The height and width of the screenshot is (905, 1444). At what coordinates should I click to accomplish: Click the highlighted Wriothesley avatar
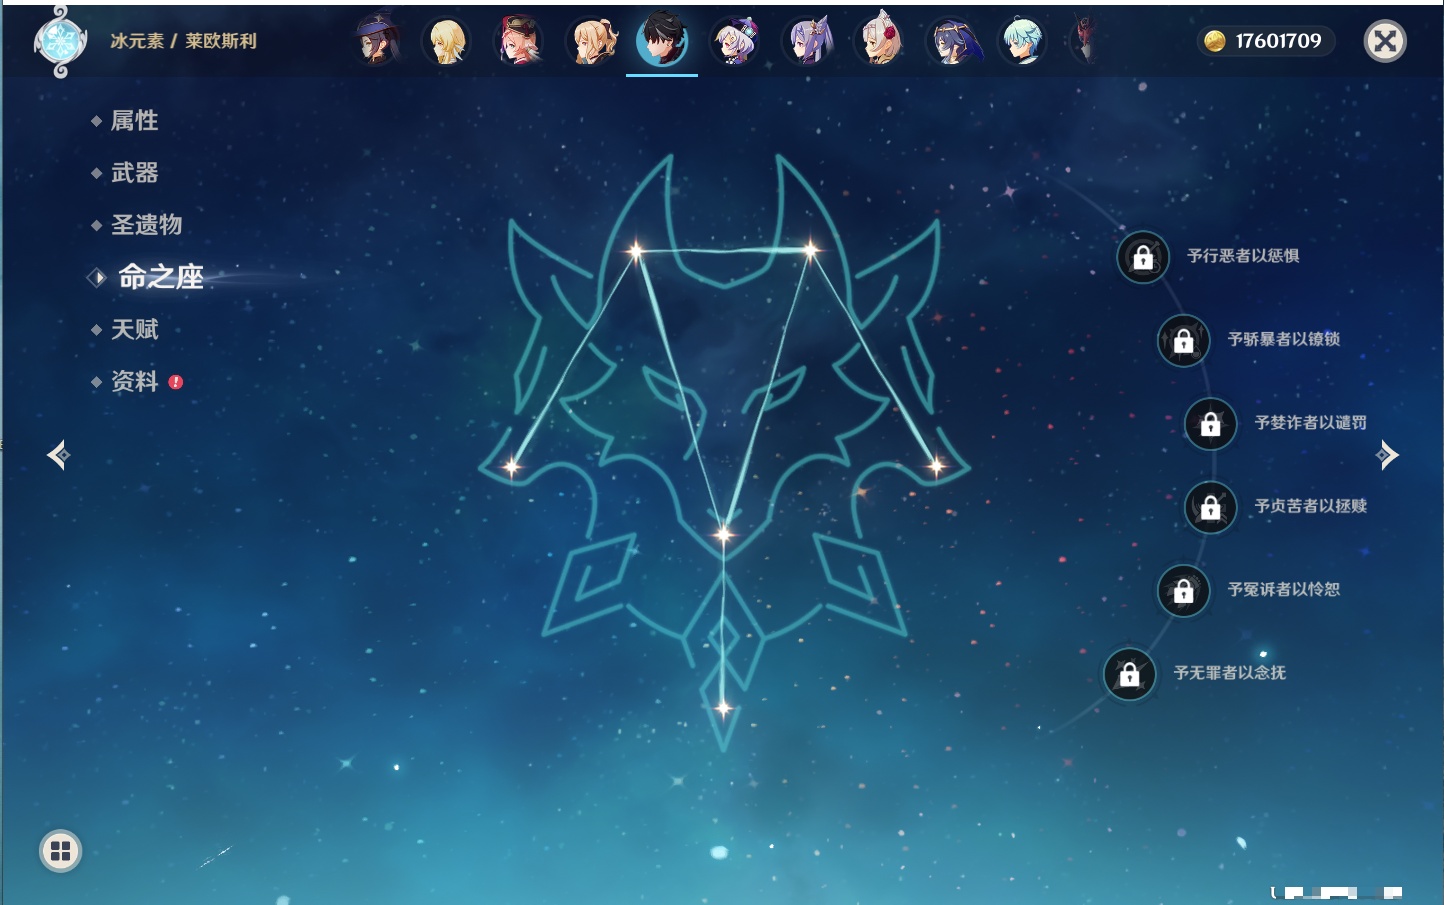[x=662, y=41]
